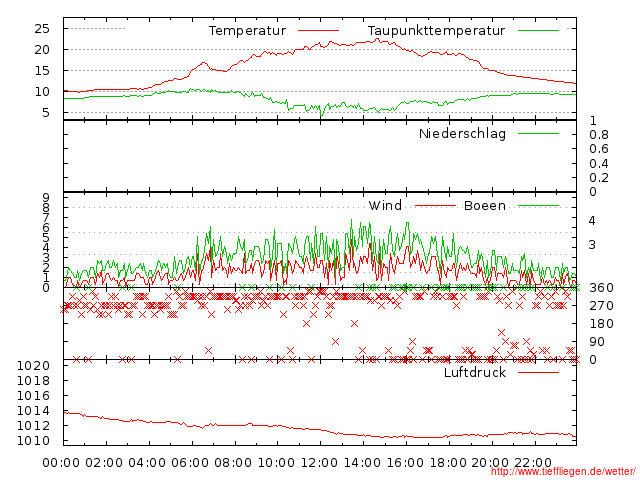Click the 22:00 time axis label
640x480 pixels.
tap(533, 463)
